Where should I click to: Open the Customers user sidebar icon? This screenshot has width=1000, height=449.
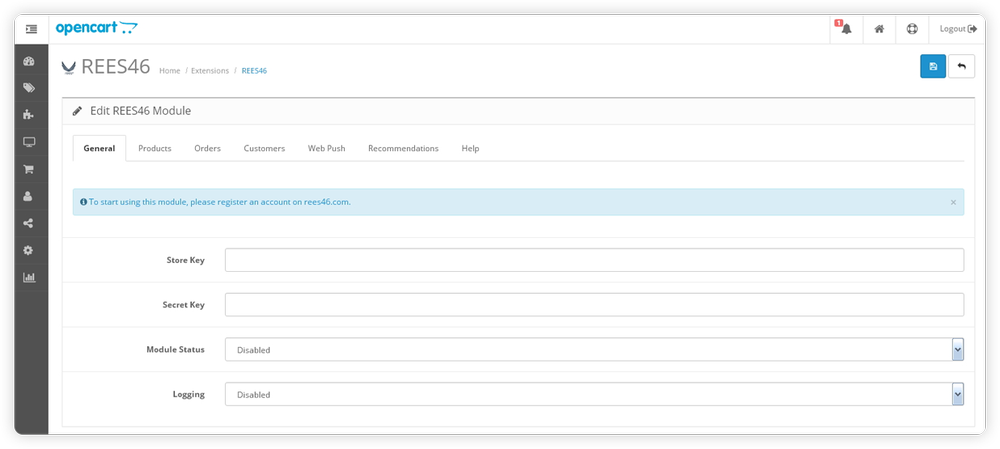pyautogui.click(x=29, y=196)
